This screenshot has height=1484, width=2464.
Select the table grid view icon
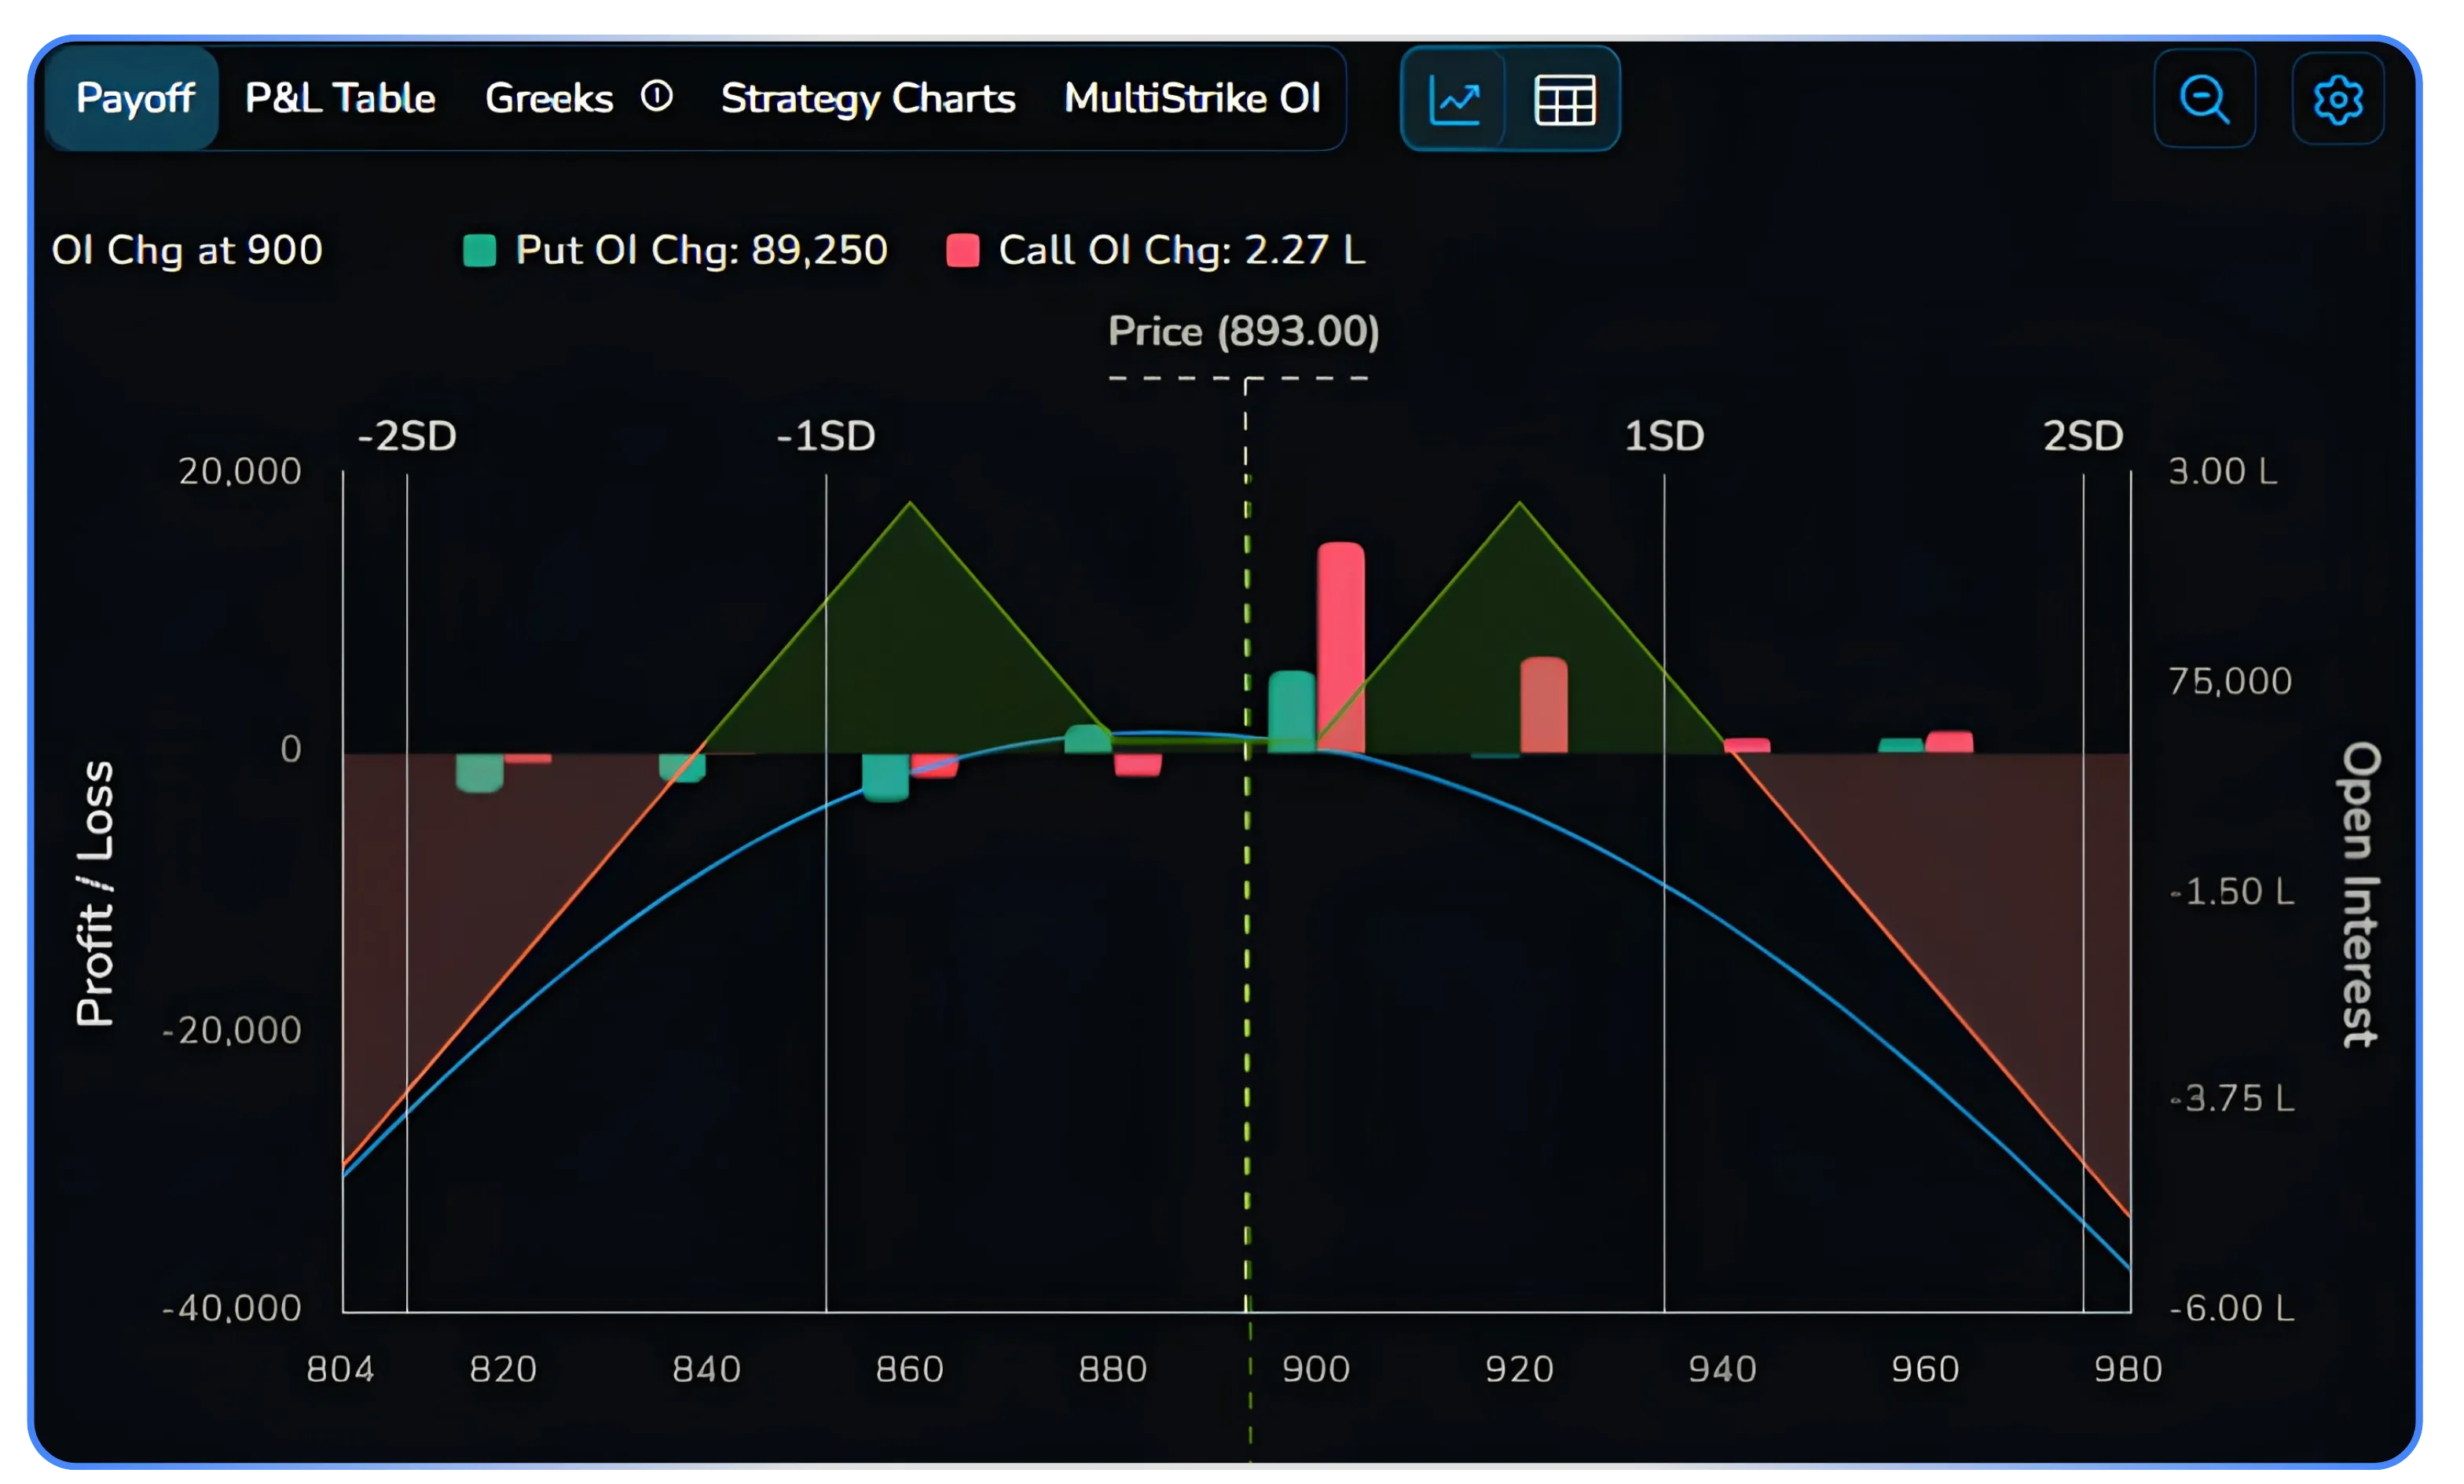pos(1564,100)
